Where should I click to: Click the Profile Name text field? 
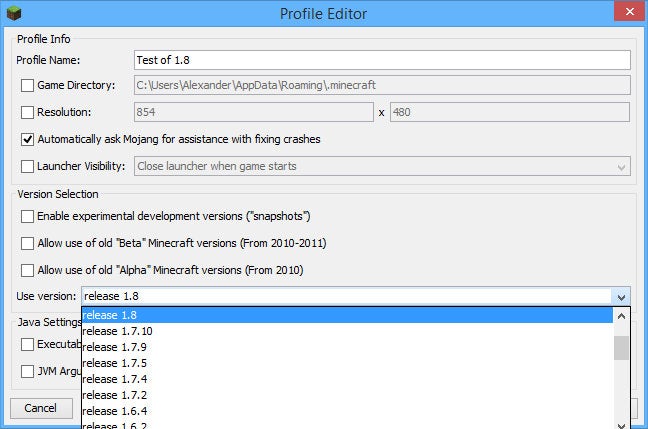pos(381,60)
